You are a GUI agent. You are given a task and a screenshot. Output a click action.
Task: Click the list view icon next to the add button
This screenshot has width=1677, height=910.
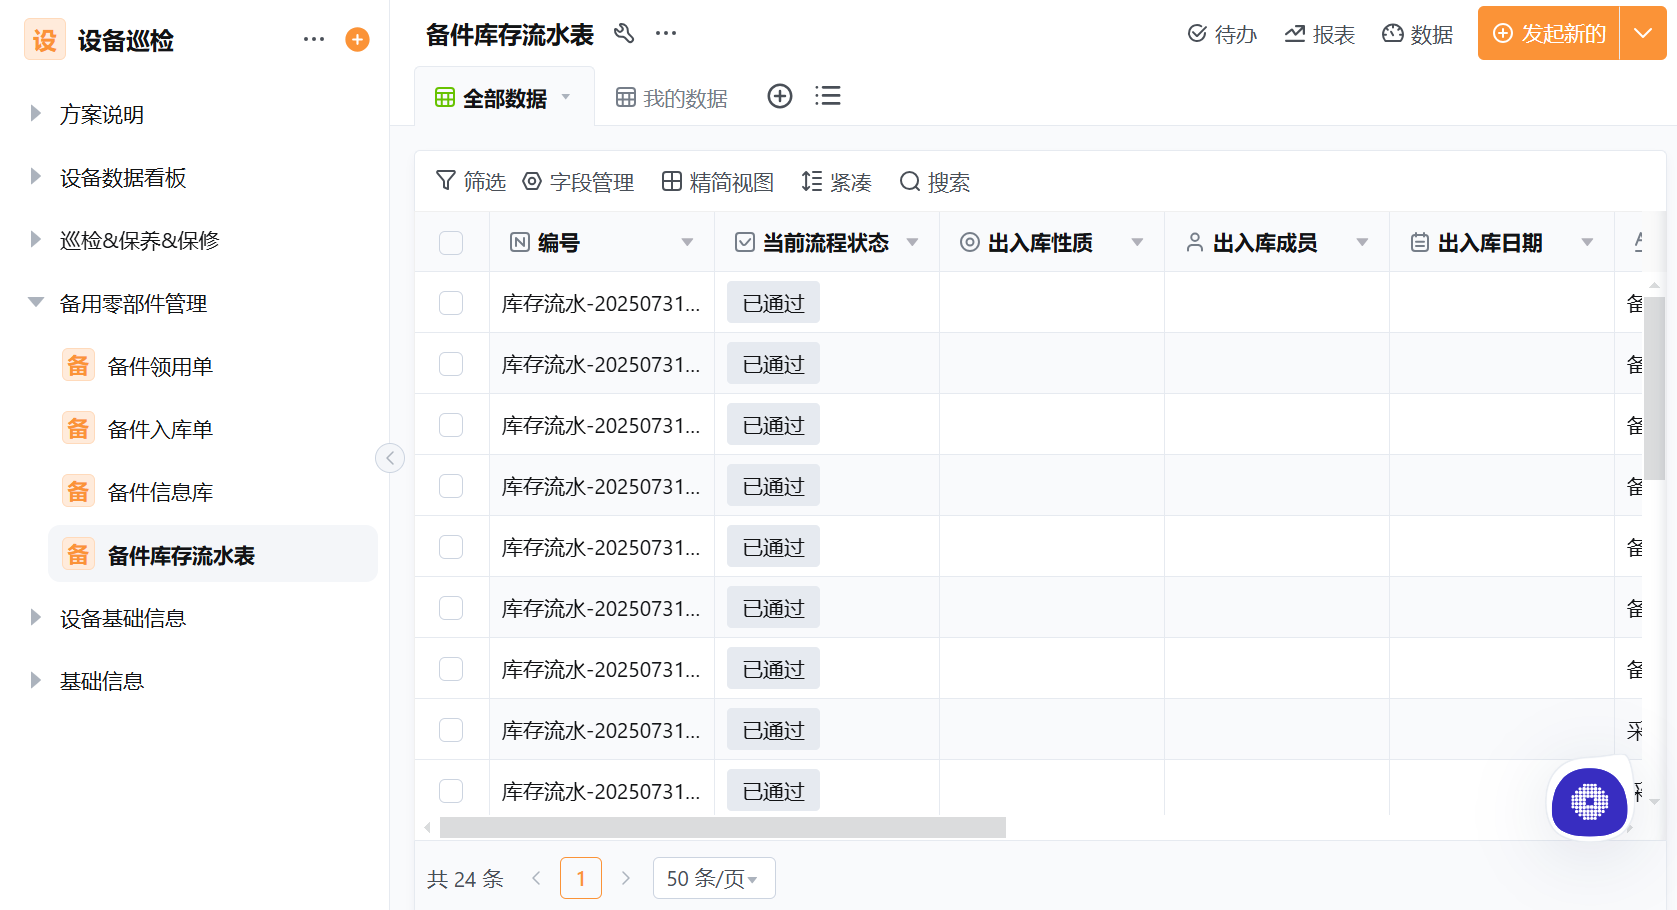coord(828,96)
